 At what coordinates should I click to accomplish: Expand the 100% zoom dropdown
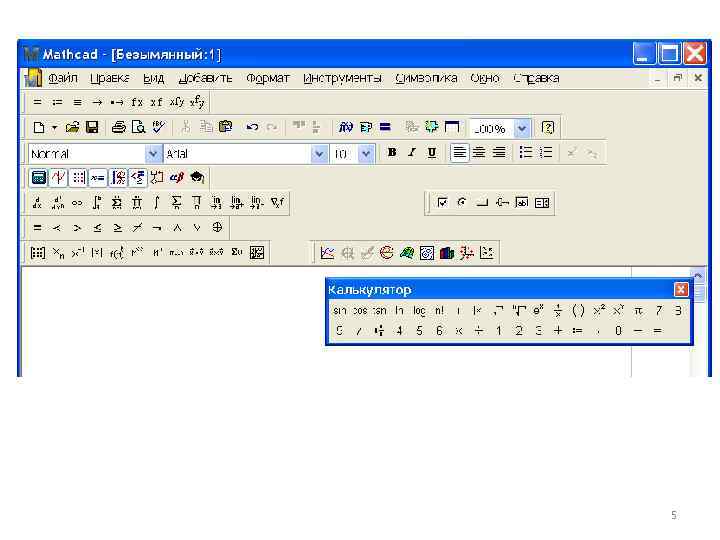click(522, 128)
